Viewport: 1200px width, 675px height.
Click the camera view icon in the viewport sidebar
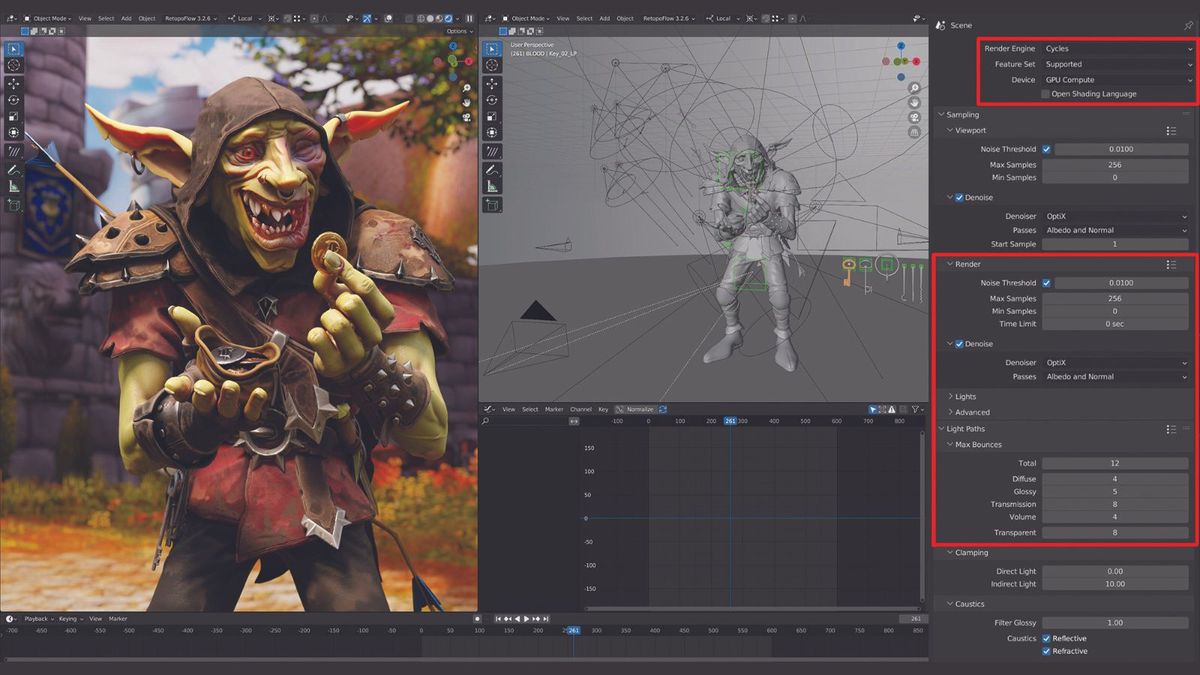(915, 117)
